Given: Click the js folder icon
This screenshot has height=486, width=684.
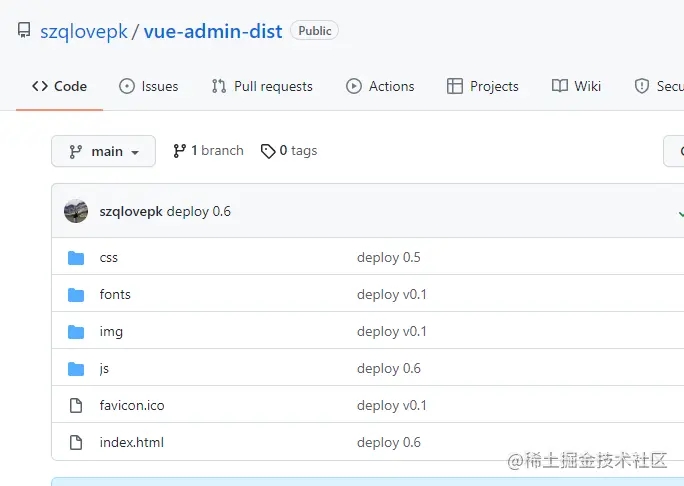Looking at the screenshot, I should (76, 369).
